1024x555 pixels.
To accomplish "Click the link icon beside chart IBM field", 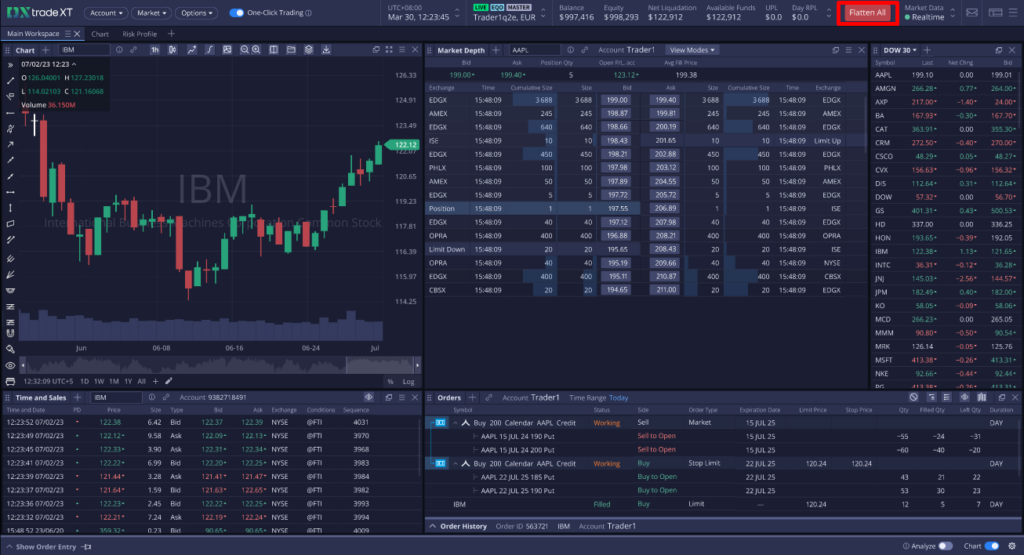I will point(133,50).
